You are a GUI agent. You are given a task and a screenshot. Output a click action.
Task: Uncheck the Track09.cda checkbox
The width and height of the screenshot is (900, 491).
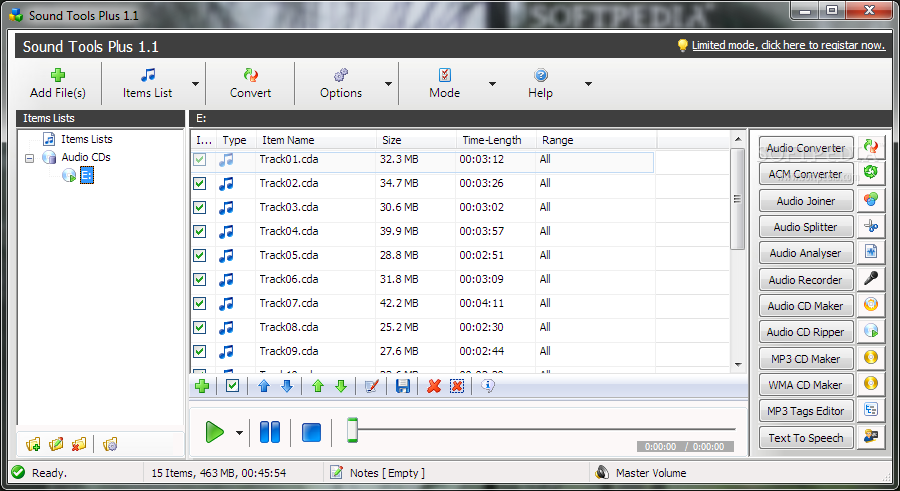pyautogui.click(x=199, y=351)
